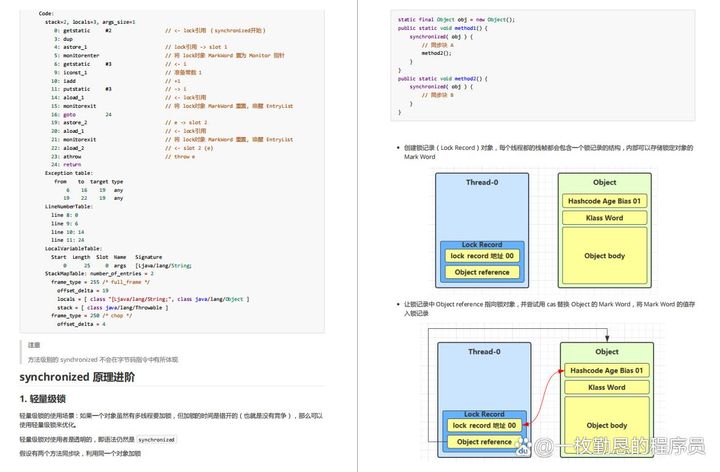The width and height of the screenshot is (720, 472).
Task: Click "Klass Word" box in red-arrow diagram
Action: coord(607,388)
